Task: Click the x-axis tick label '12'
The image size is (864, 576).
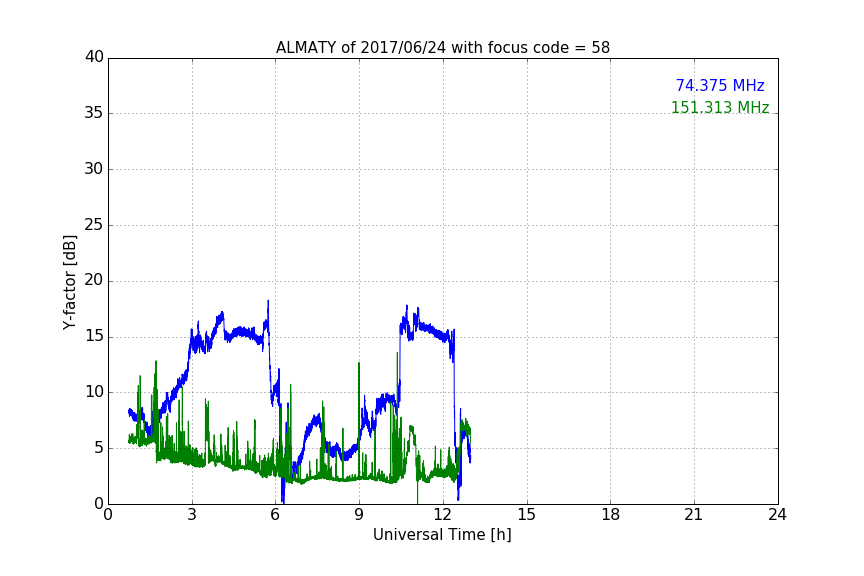Action: tap(443, 515)
